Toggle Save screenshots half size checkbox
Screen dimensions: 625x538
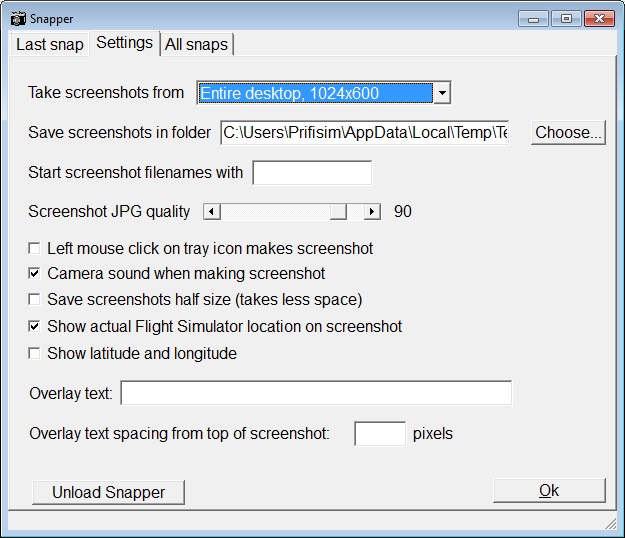tap(35, 300)
